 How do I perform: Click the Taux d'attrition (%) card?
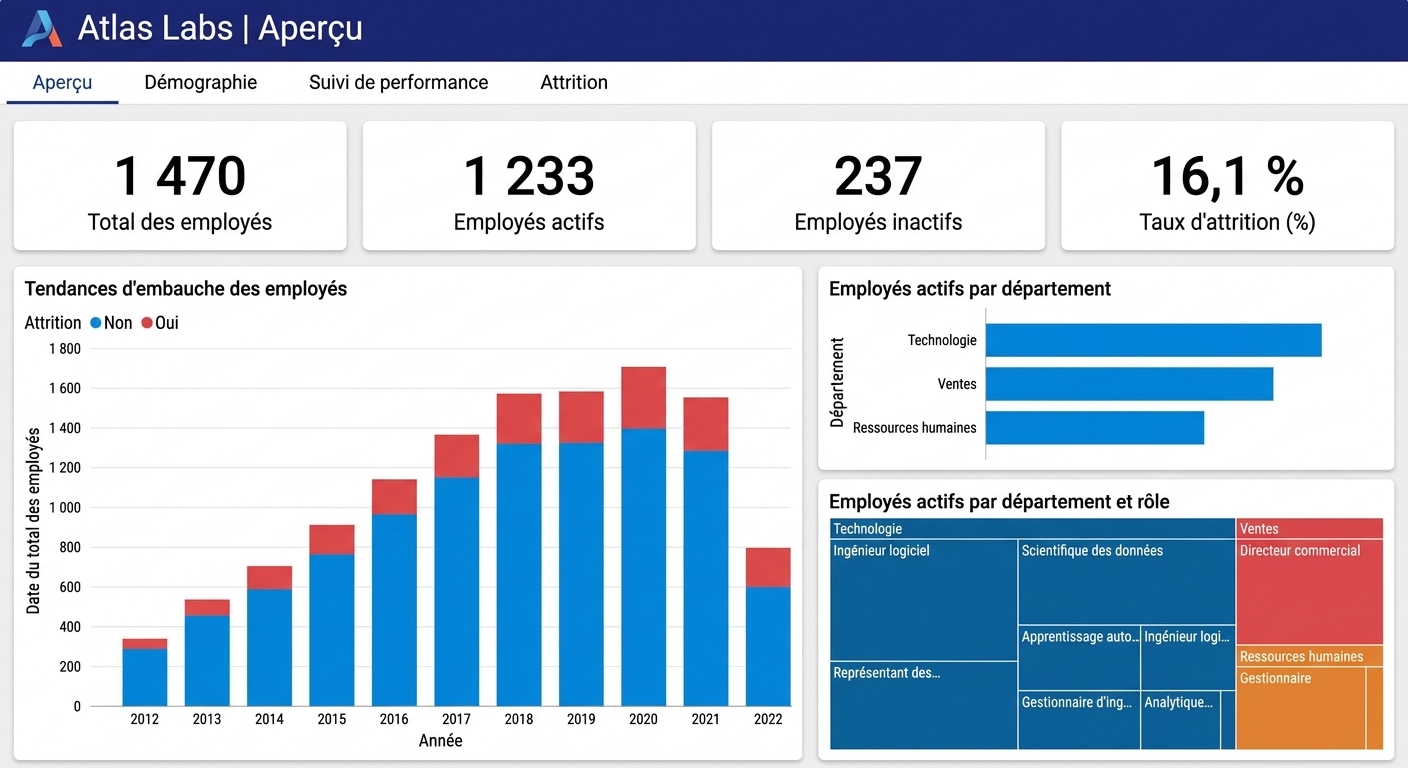pos(1227,186)
